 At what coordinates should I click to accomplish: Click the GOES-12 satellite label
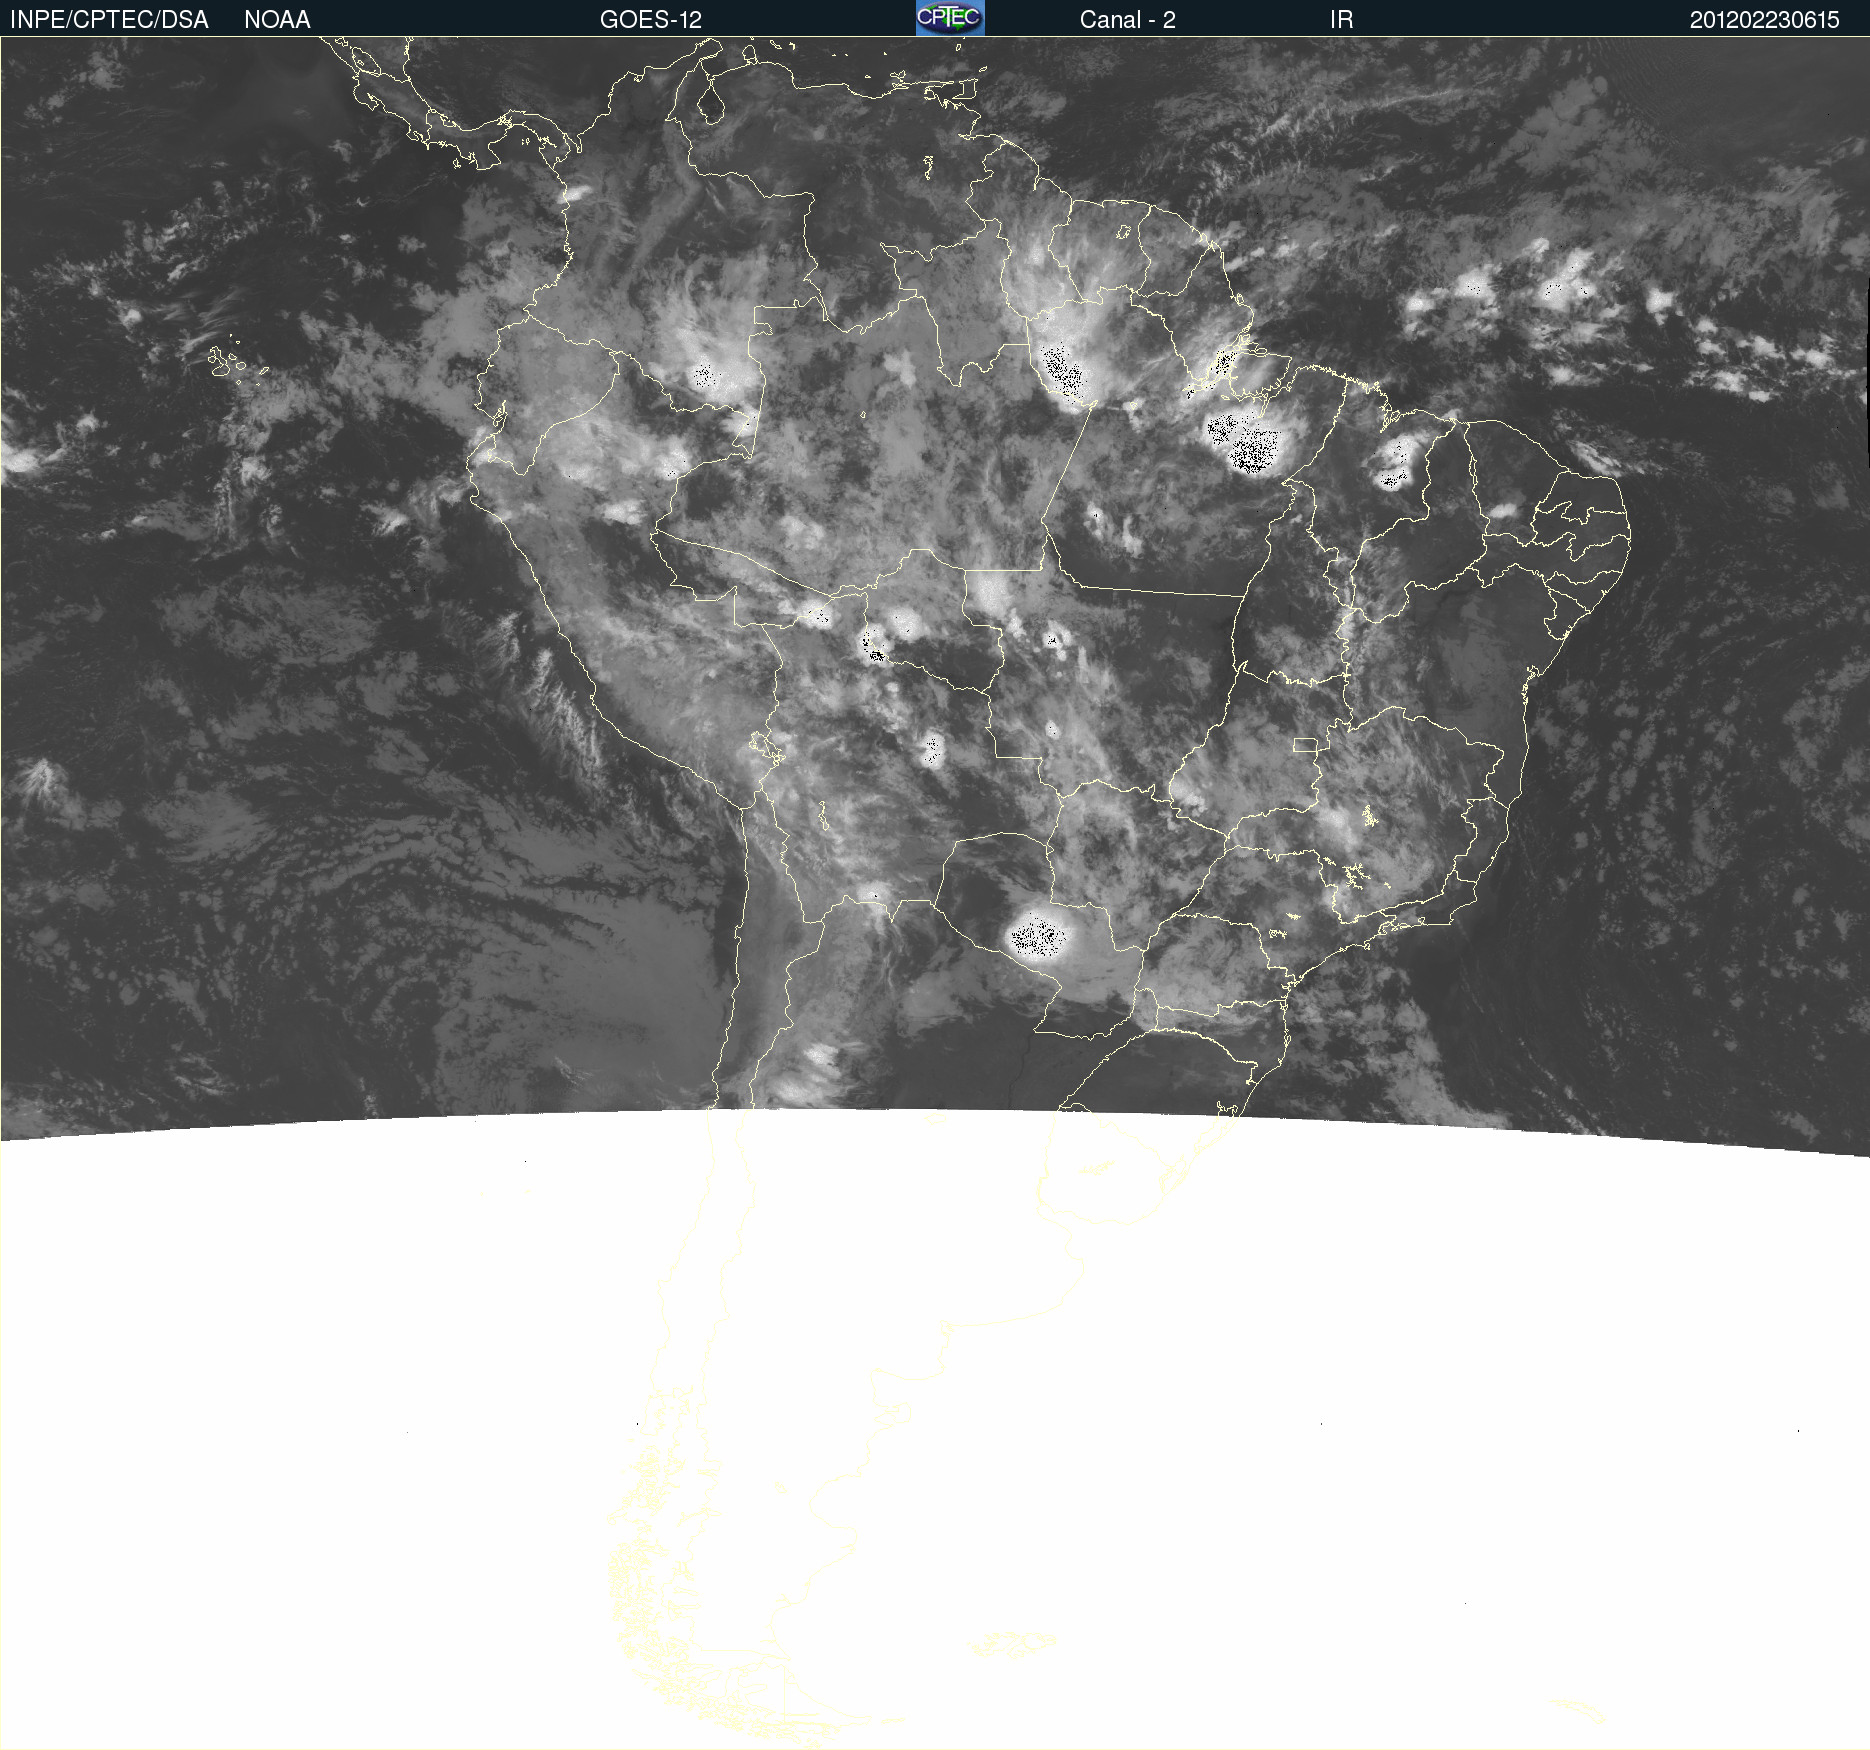tap(651, 20)
